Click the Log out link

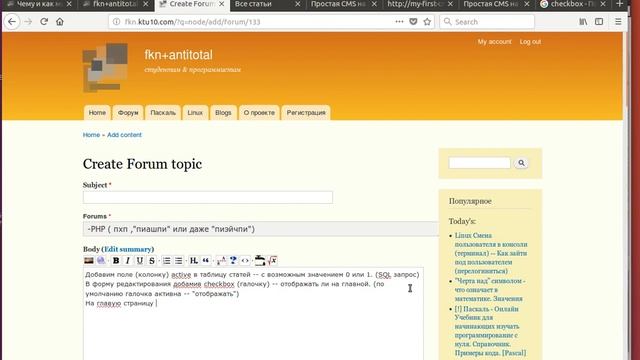coord(530,42)
